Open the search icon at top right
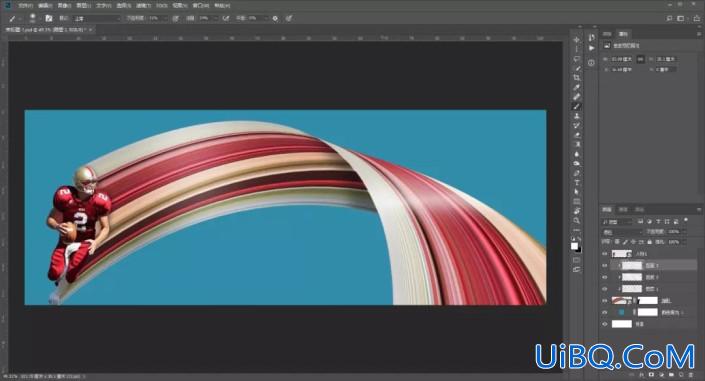Screen dimensions: 705x381 (x=669, y=18)
